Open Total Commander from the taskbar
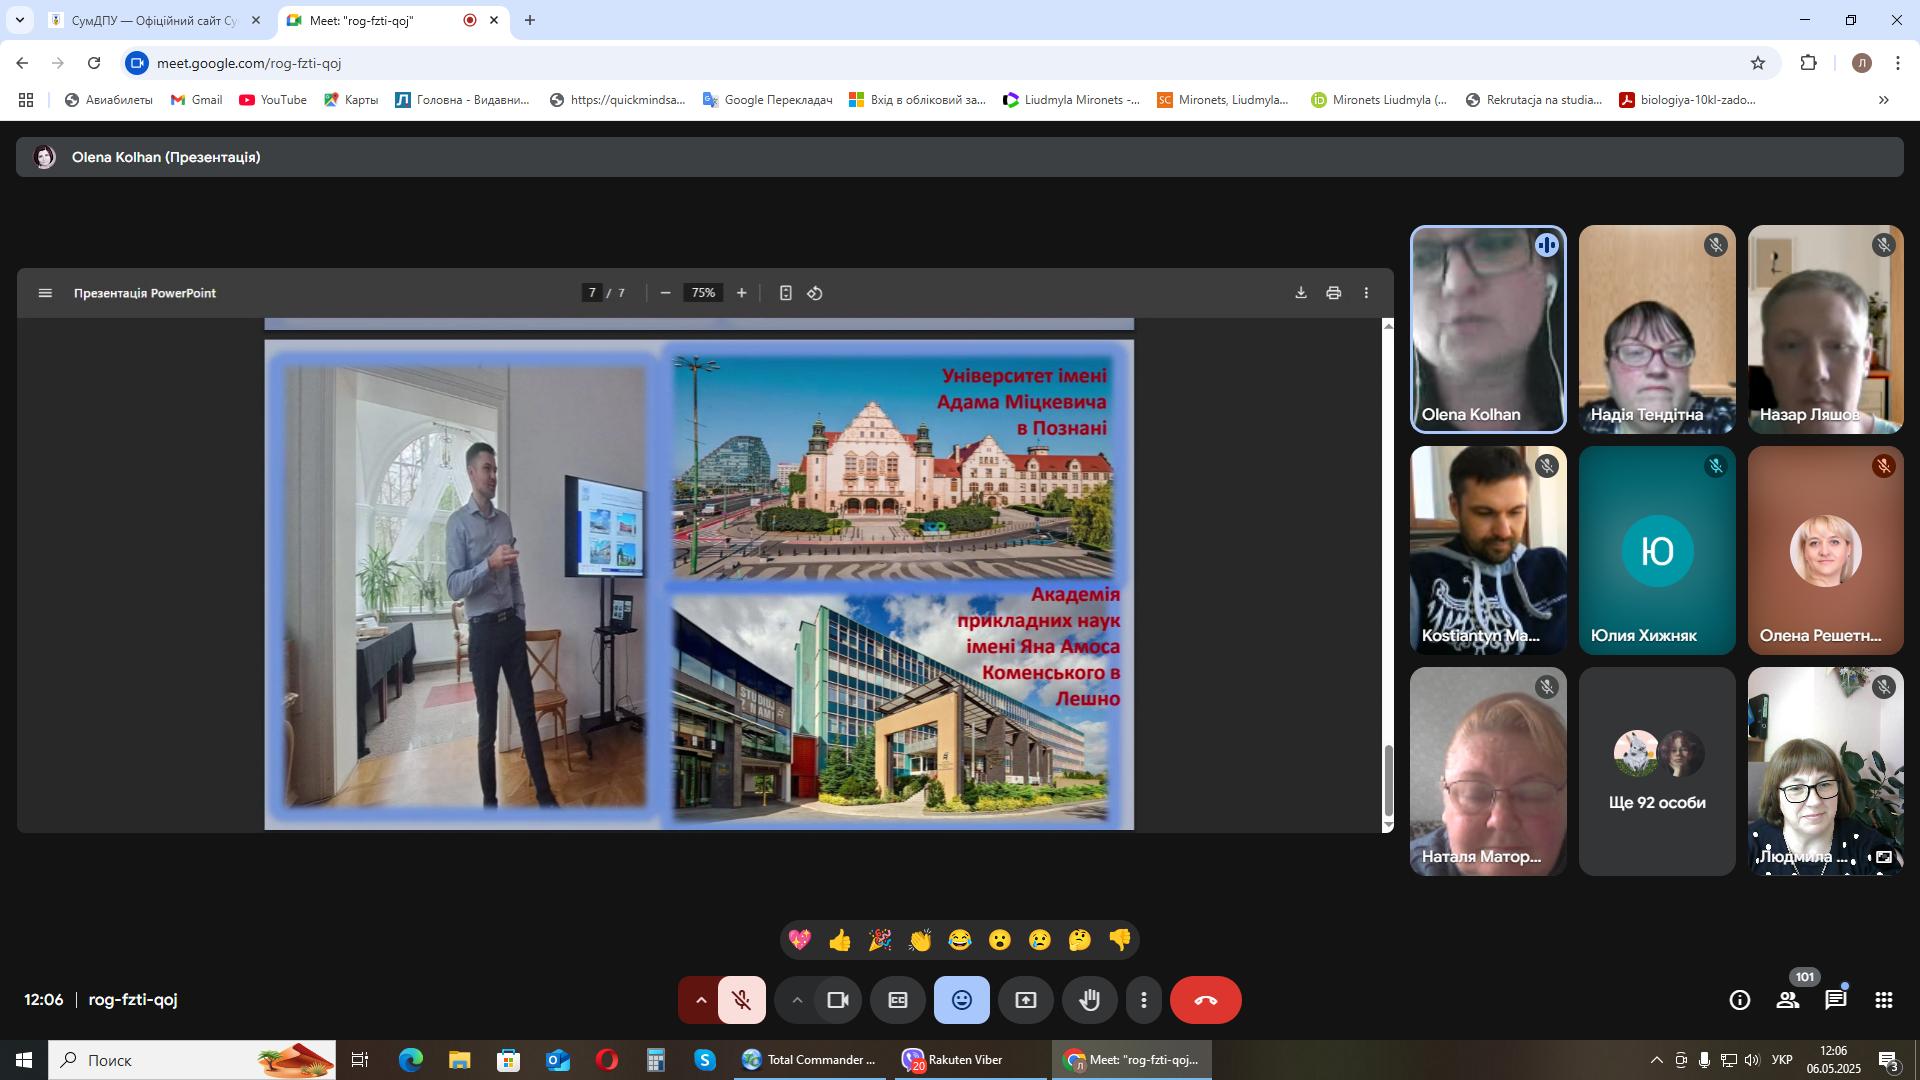Image resolution: width=1920 pixels, height=1080 pixels. [x=809, y=1060]
